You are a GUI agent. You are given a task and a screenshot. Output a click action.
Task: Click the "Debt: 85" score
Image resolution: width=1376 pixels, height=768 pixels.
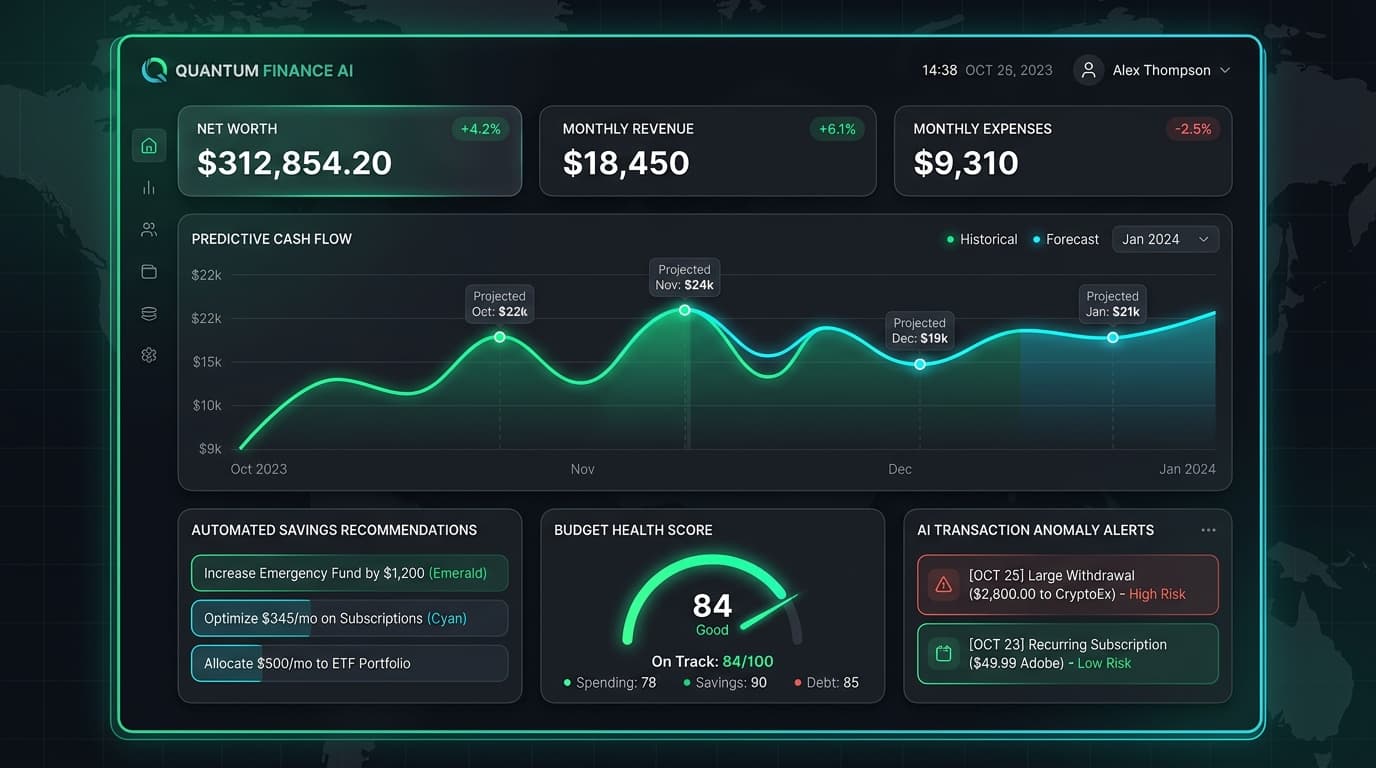[826, 683]
